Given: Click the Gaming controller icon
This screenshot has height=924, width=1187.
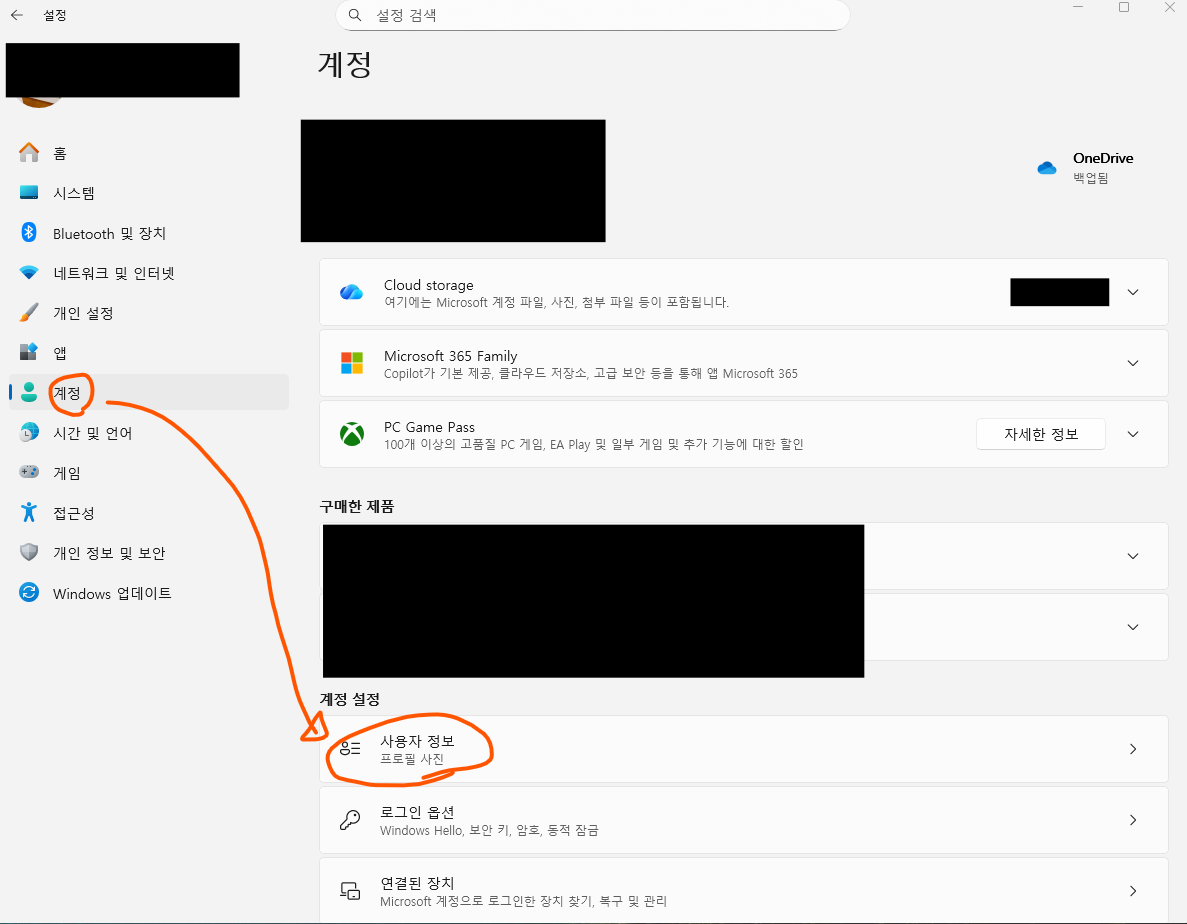Looking at the screenshot, I should click(x=29, y=472).
